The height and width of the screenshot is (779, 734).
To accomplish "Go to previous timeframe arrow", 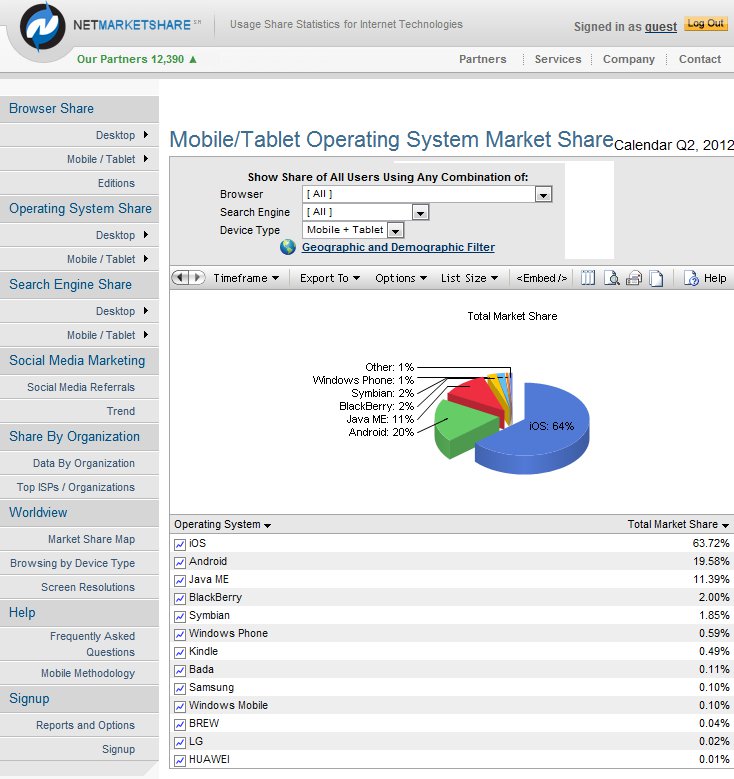I will click(180, 278).
